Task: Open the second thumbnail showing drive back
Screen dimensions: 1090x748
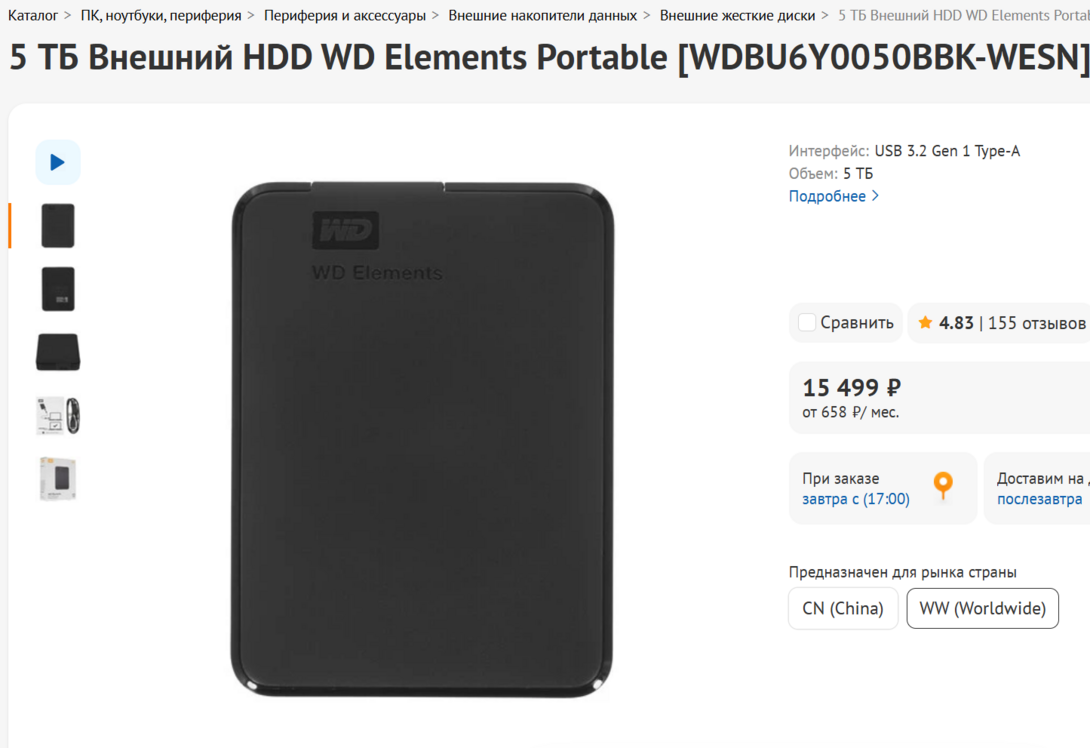Action: (58, 288)
